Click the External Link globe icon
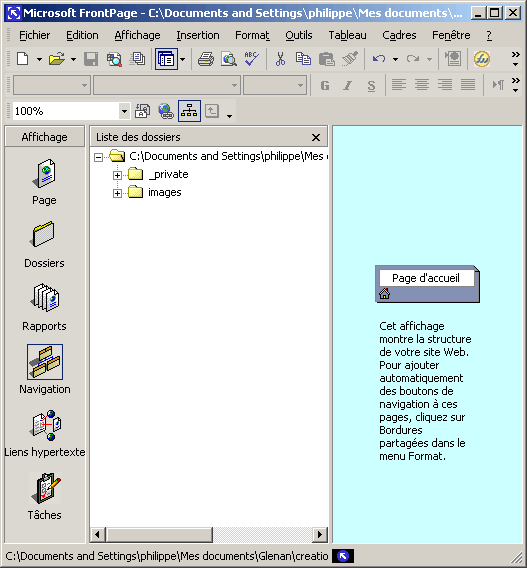The image size is (527, 568). pyautogui.click(x=166, y=111)
